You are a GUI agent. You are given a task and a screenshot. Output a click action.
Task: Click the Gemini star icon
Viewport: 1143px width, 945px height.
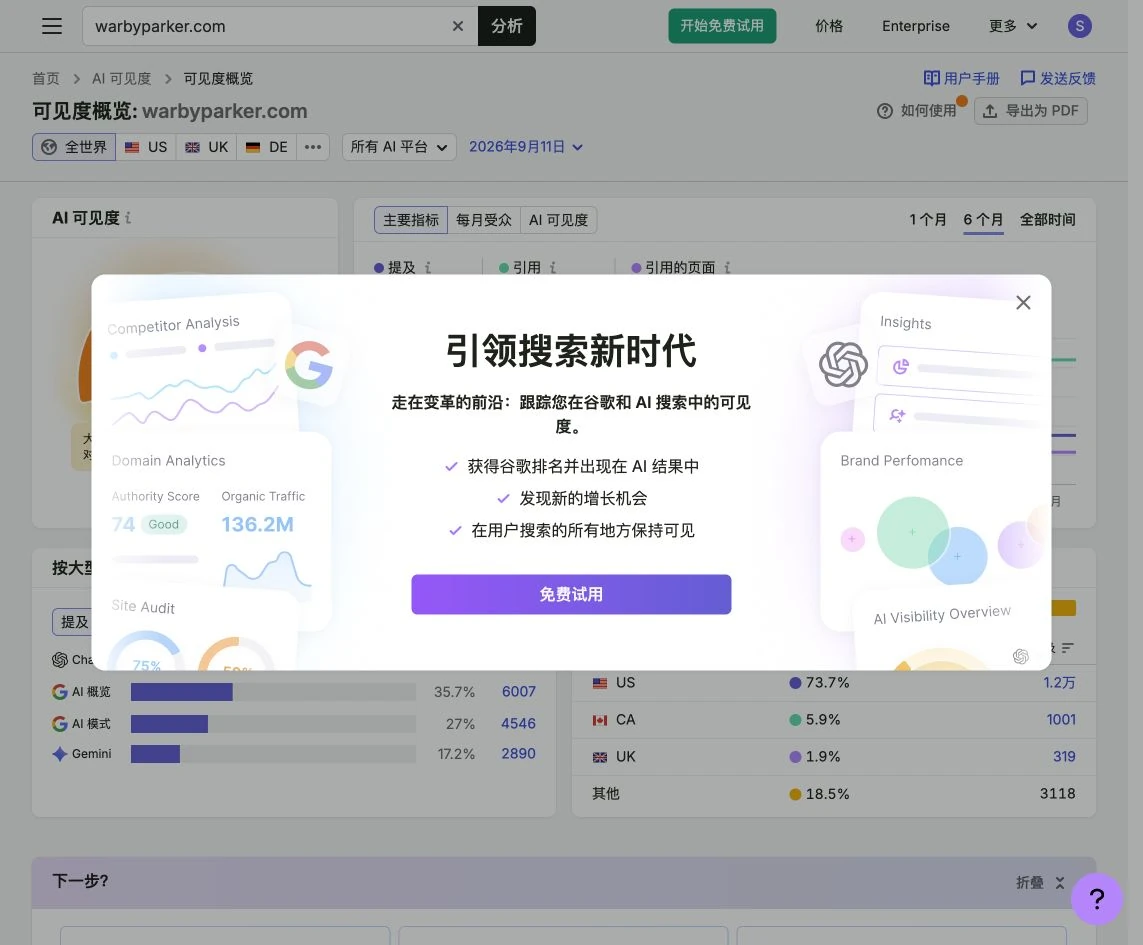pos(60,754)
